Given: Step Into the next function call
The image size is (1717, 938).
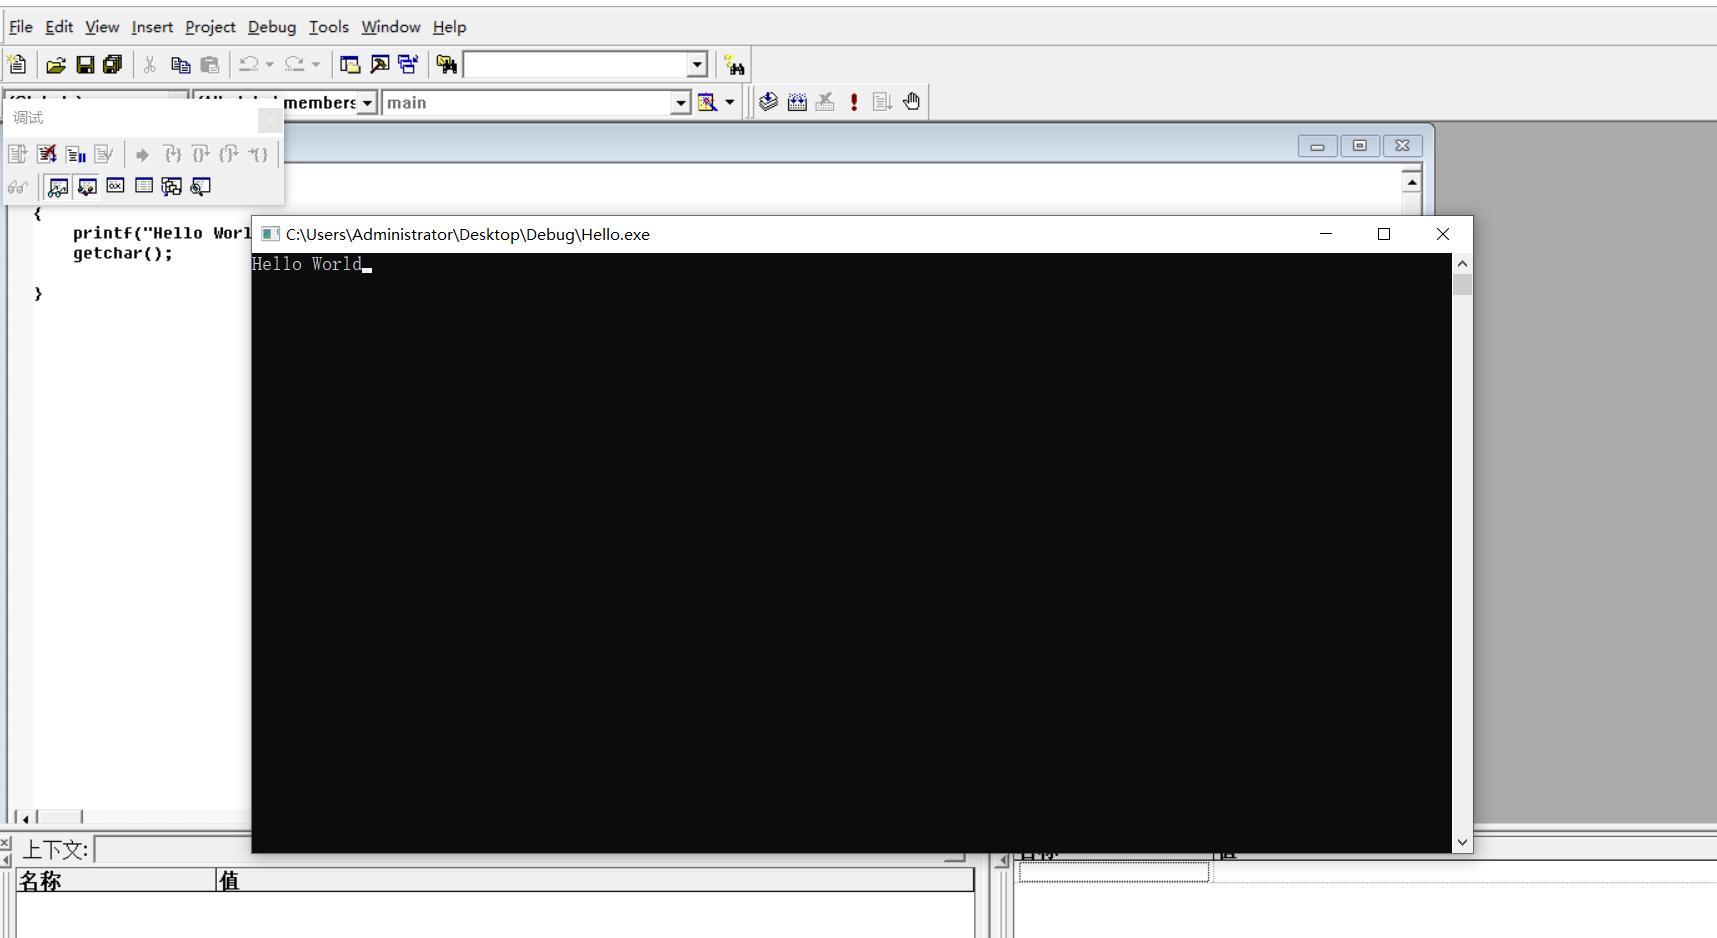Looking at the screenshot, I should click(172, 154).
